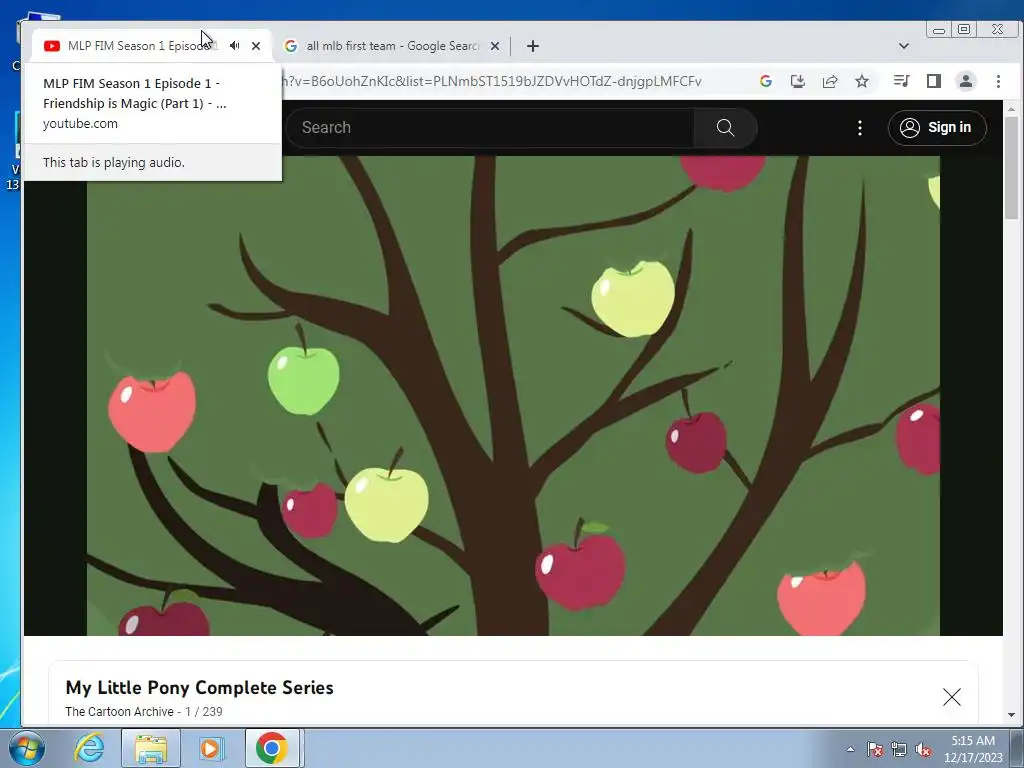Close the My Little Pony Complete Series playlist panel
The width and height of the screenshot is (1024, 768).
pos(952,697)
